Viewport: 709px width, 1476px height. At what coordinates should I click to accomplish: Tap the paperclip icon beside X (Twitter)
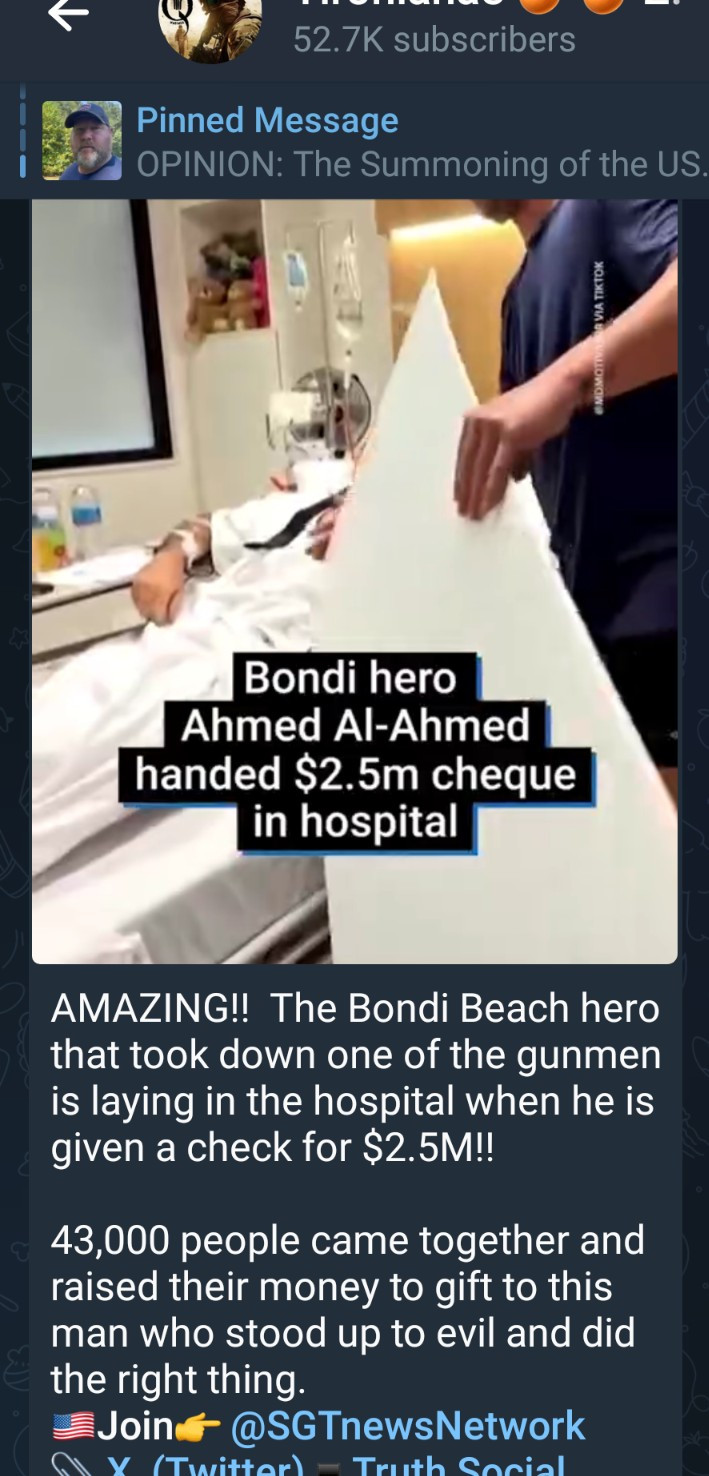[73, 1467]
